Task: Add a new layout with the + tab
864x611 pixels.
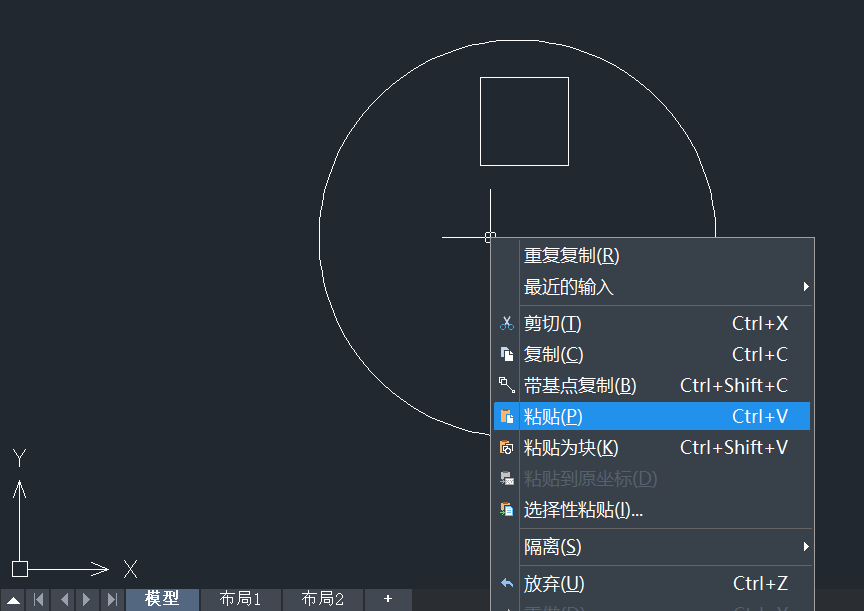Action: click(x=388, y=599)
